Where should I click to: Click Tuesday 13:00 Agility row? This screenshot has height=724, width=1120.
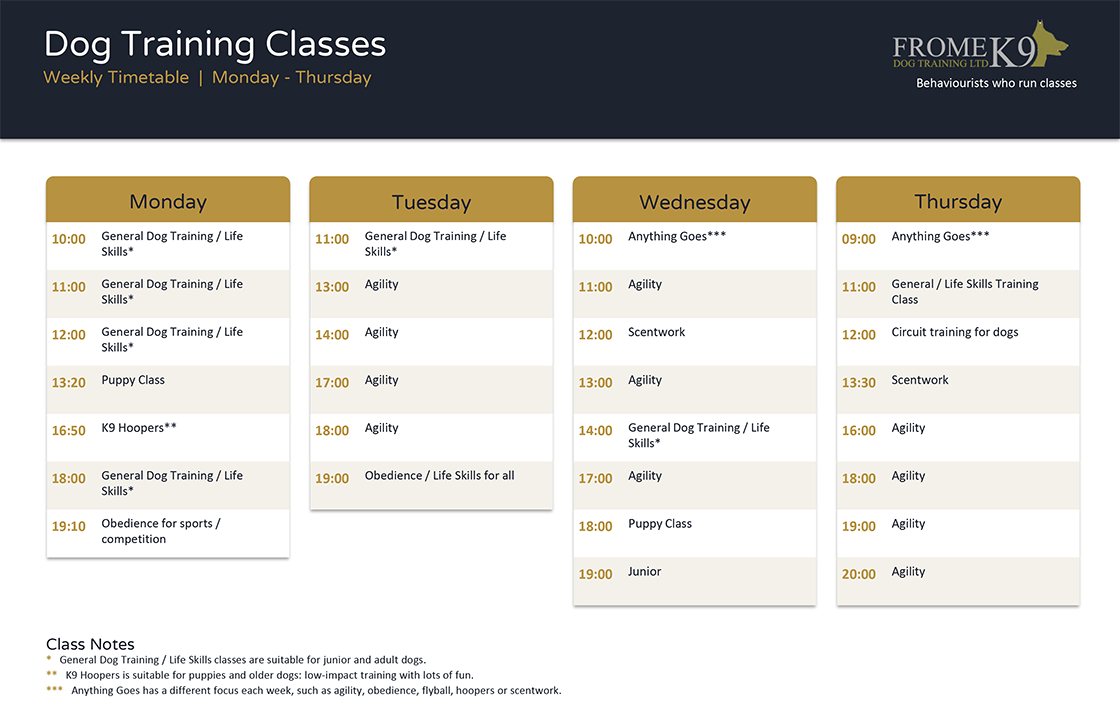click(431, 294)
